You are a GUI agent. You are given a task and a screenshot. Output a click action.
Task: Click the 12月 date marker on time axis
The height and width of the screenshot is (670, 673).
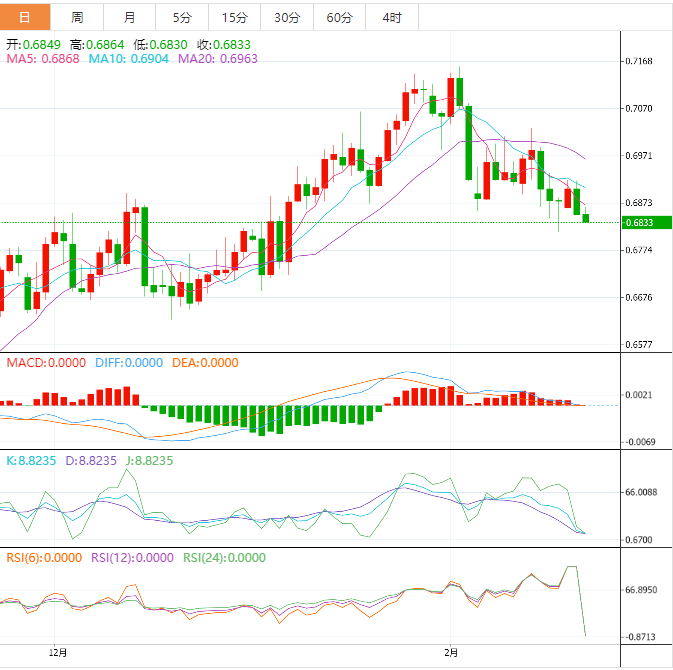(58, 653)
